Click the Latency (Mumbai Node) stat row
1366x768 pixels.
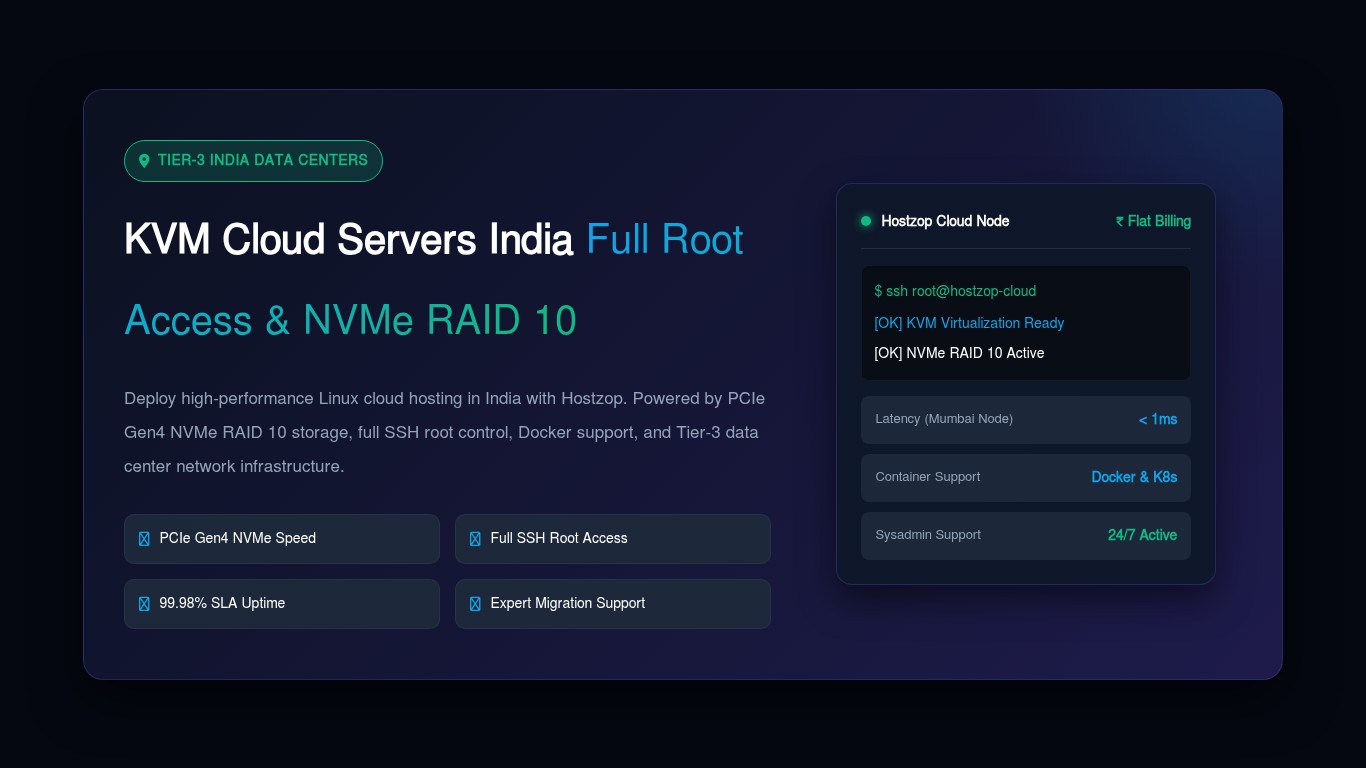click(x=1026, y=420)
